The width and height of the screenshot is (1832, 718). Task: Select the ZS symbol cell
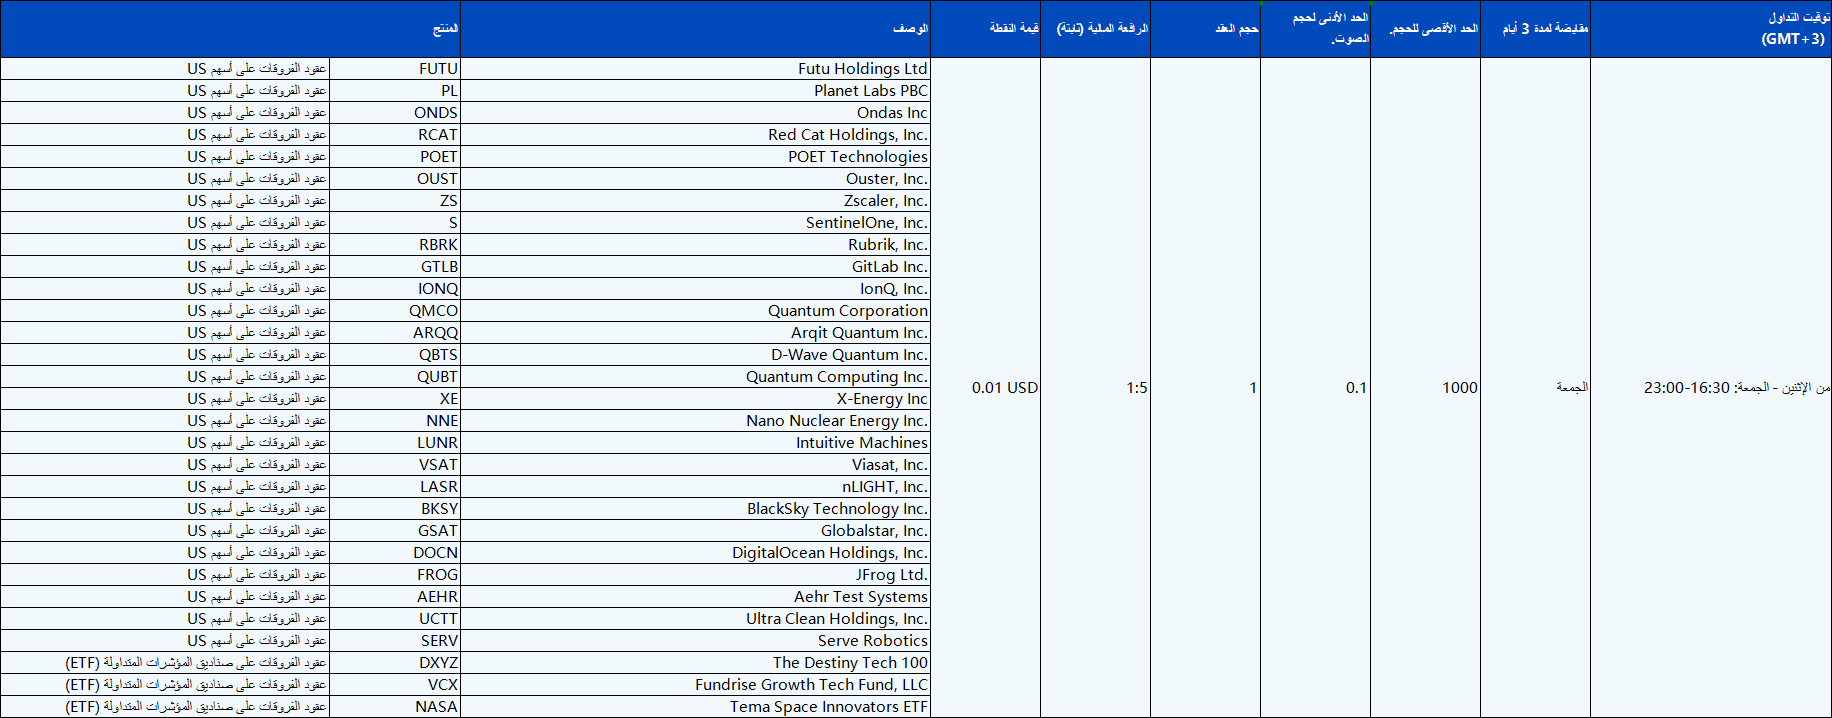pyautogui.click(x=395, y=201)
